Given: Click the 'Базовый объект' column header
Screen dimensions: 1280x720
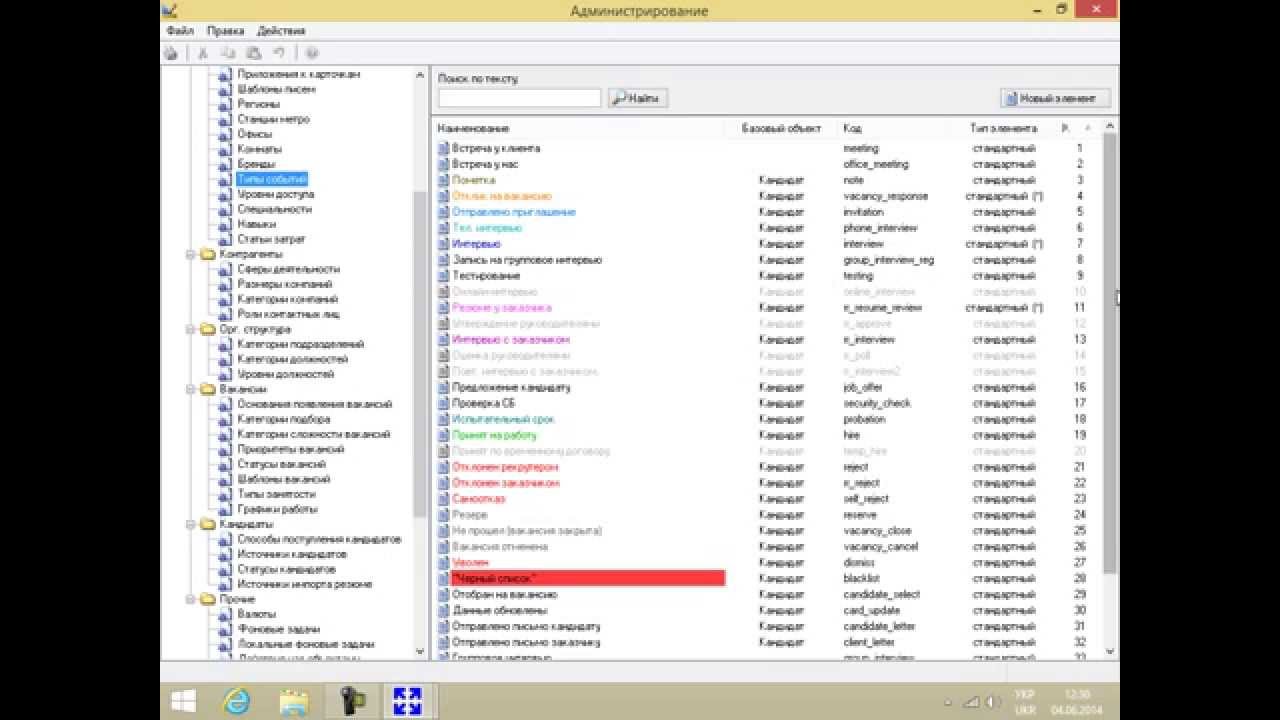Looking at the screenshot, I should point(781,128).
